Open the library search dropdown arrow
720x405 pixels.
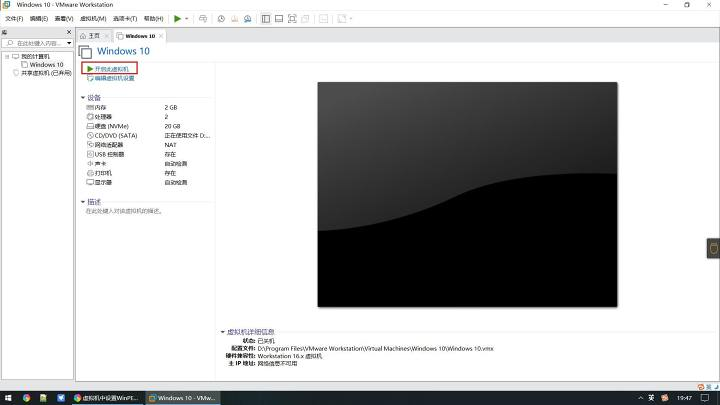pyautogui.click(x=69, y=43)
